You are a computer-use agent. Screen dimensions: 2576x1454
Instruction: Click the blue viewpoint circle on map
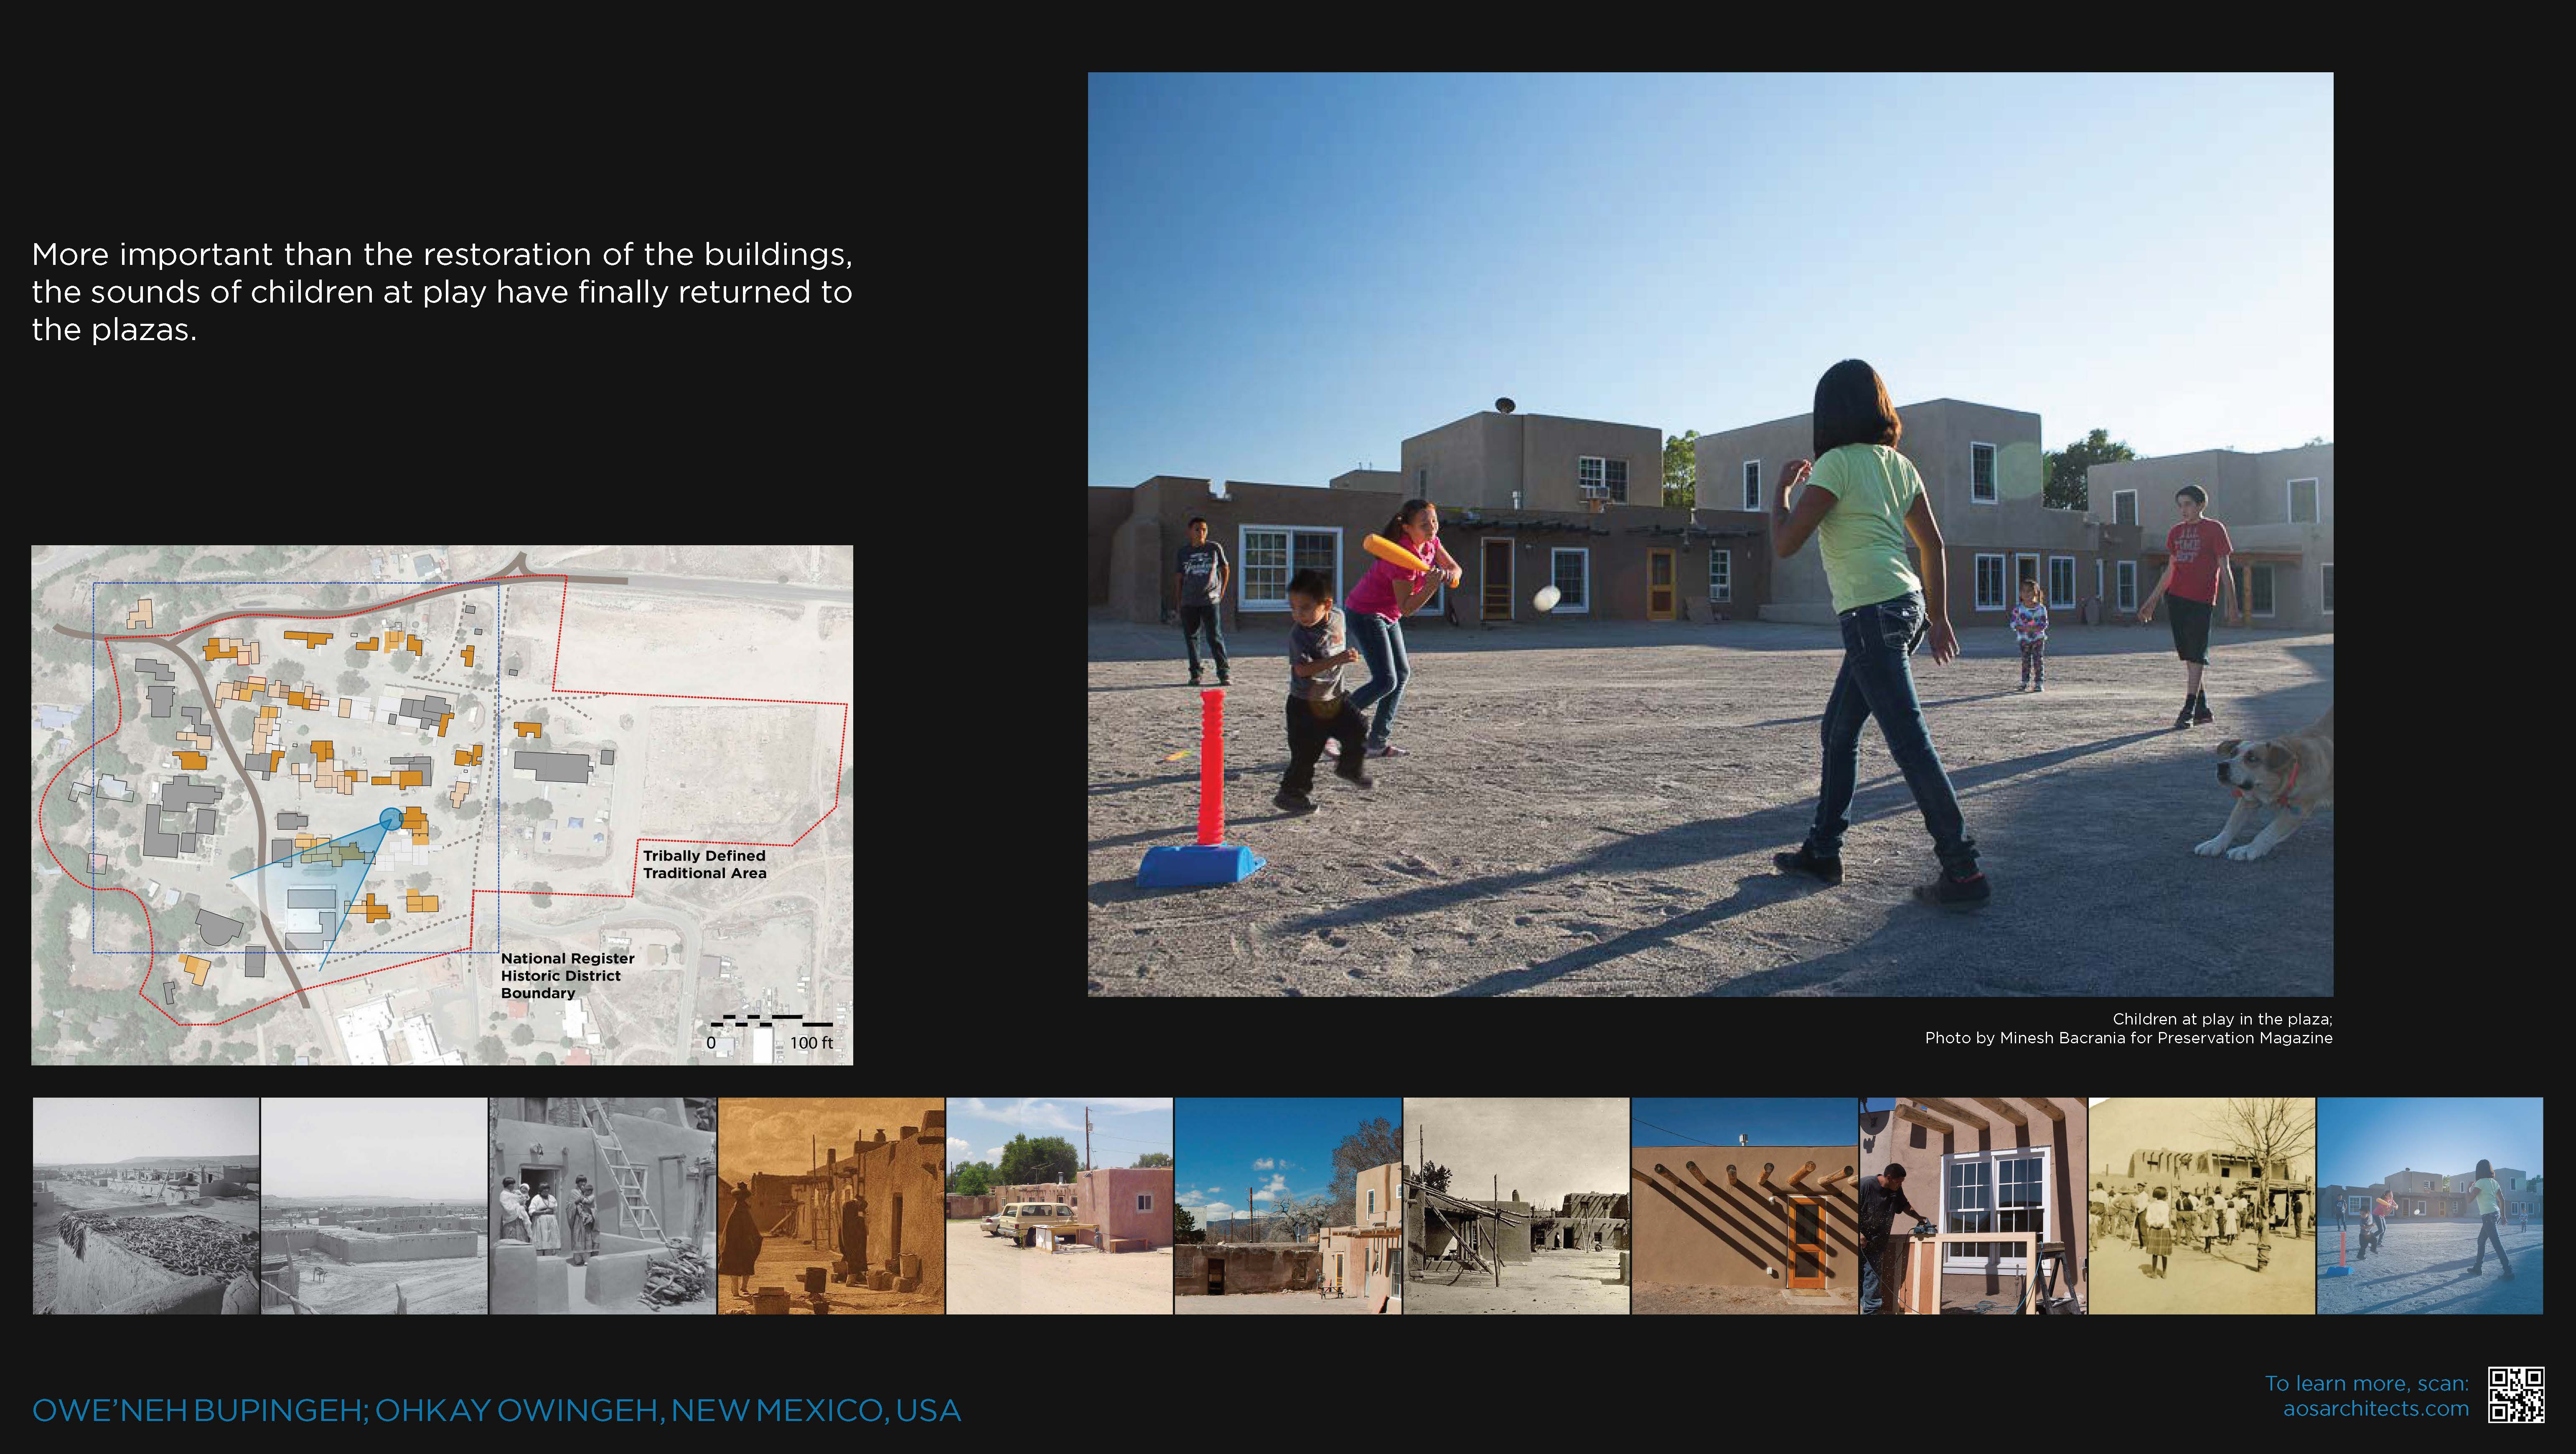[391, 819]
